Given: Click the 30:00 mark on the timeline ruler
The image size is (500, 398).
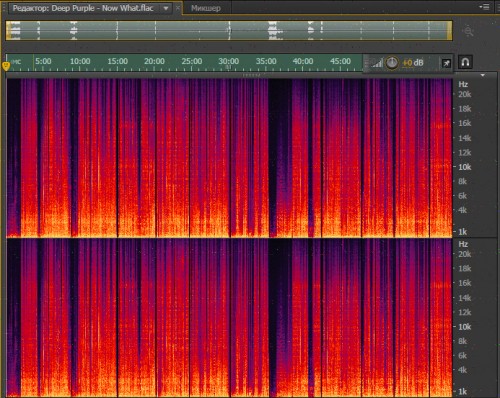Looking at the screenshot, I should click(x=229, y=61).
